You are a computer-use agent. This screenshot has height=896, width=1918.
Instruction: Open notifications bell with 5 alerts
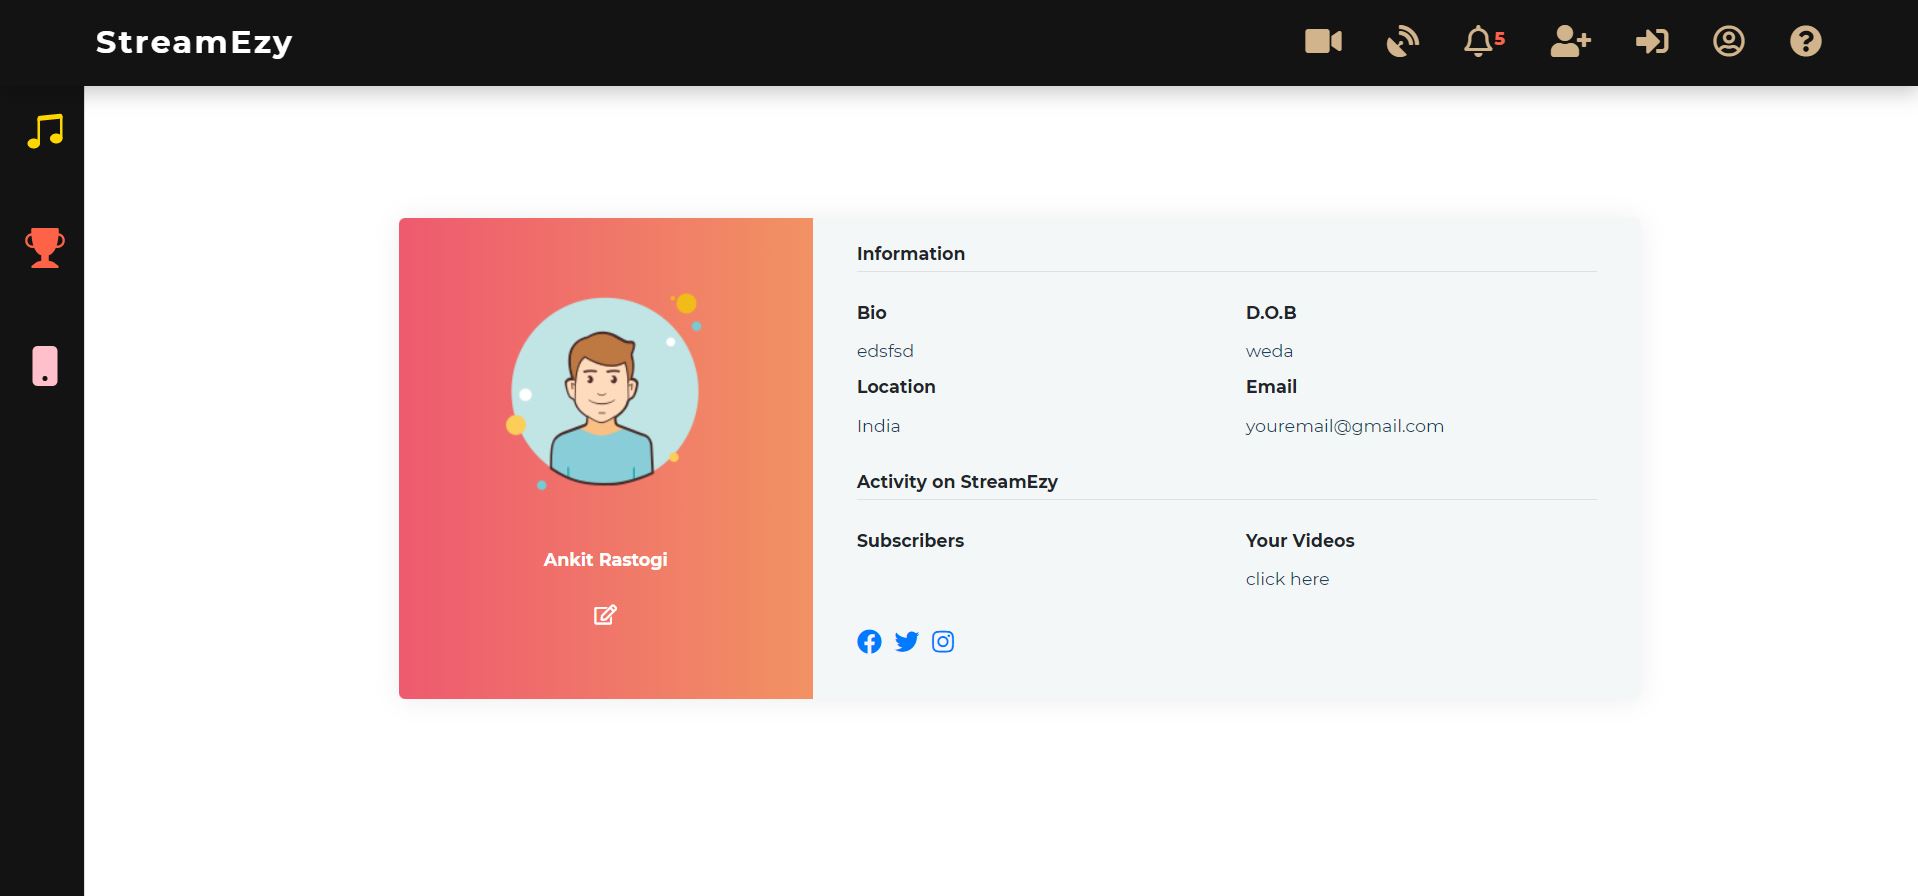pos(1483,41)
